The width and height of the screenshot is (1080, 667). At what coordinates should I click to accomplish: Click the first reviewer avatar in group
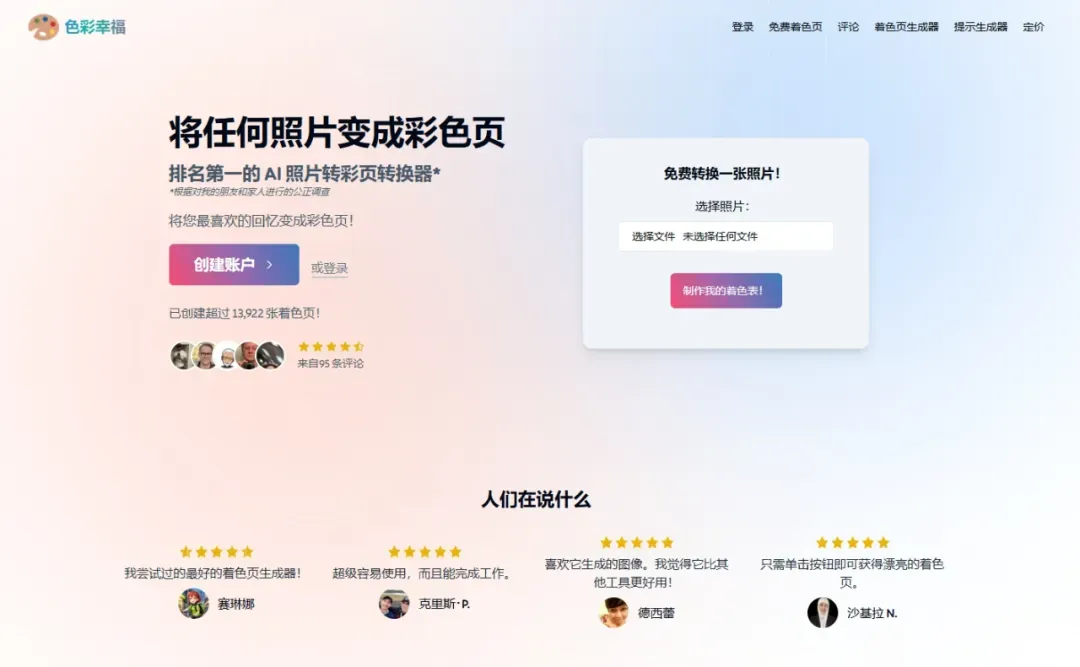click(x=183, y=356)
